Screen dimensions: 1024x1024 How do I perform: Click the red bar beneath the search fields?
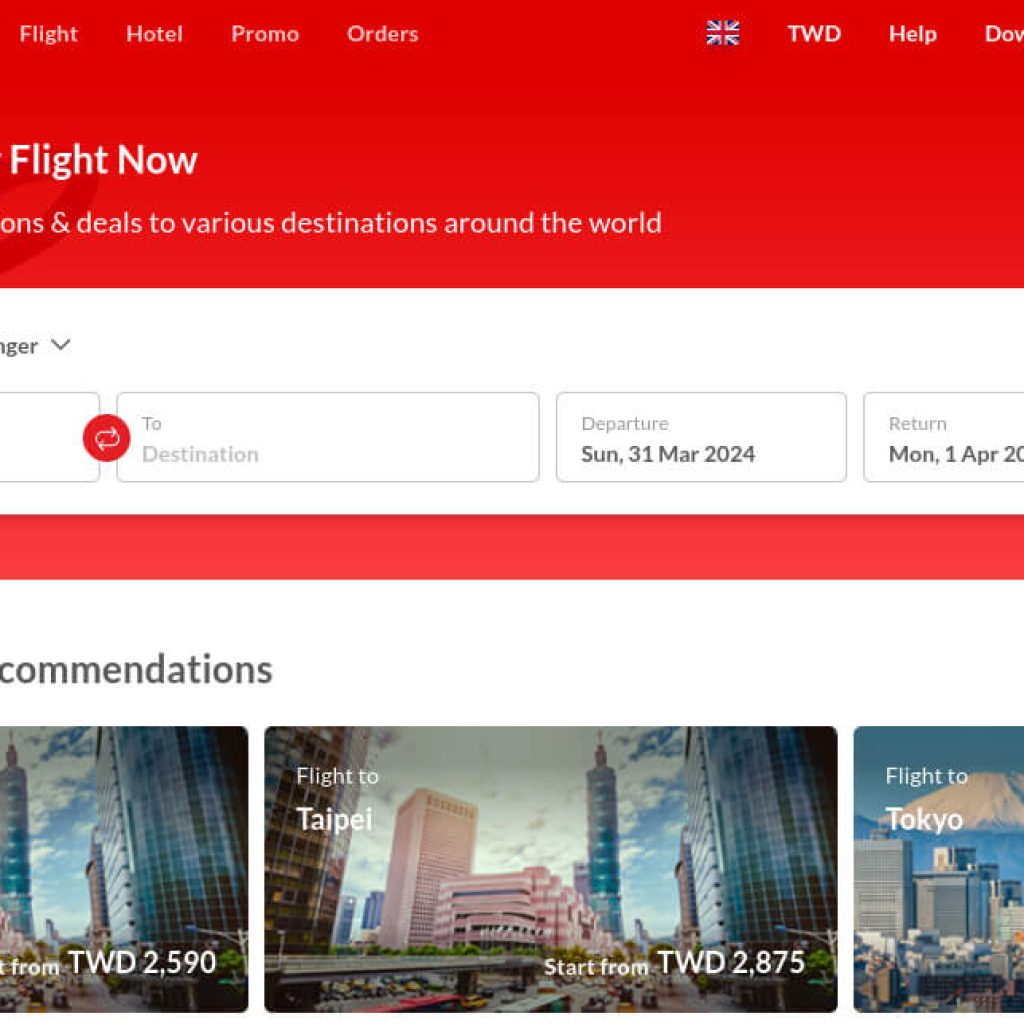[512, 547]
